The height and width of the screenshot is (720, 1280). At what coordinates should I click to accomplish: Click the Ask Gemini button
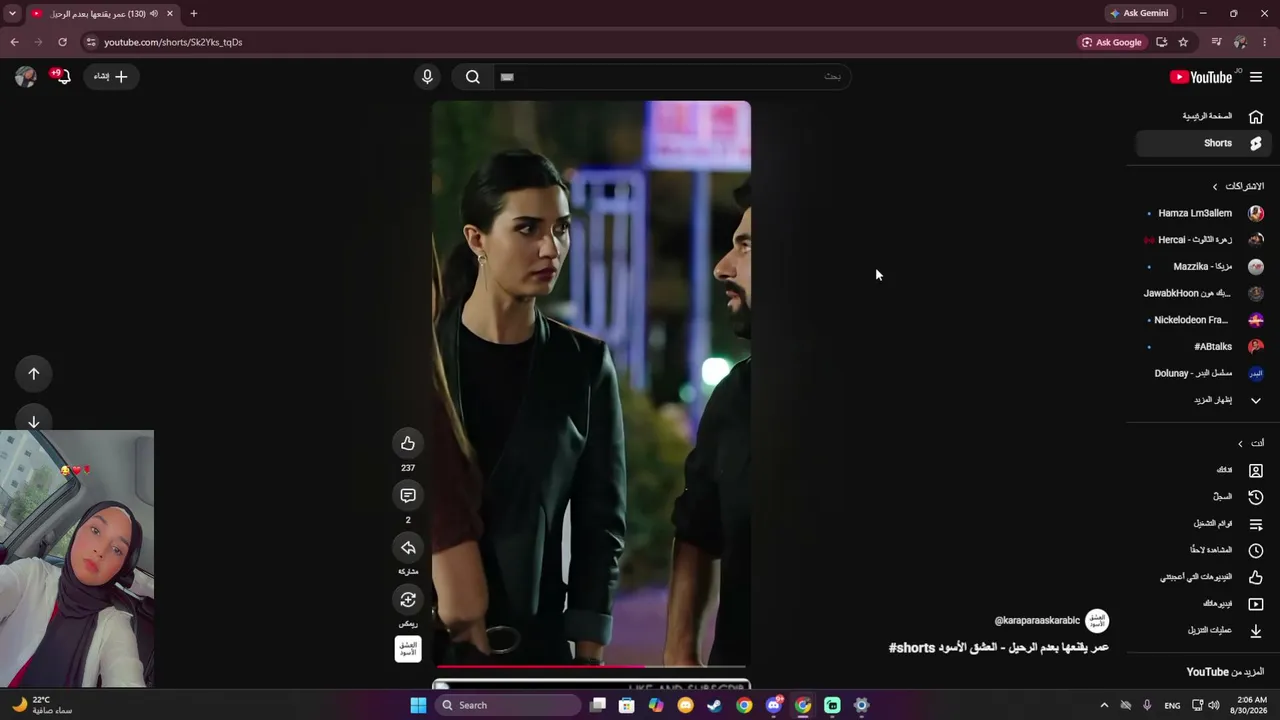[1138, 14]
